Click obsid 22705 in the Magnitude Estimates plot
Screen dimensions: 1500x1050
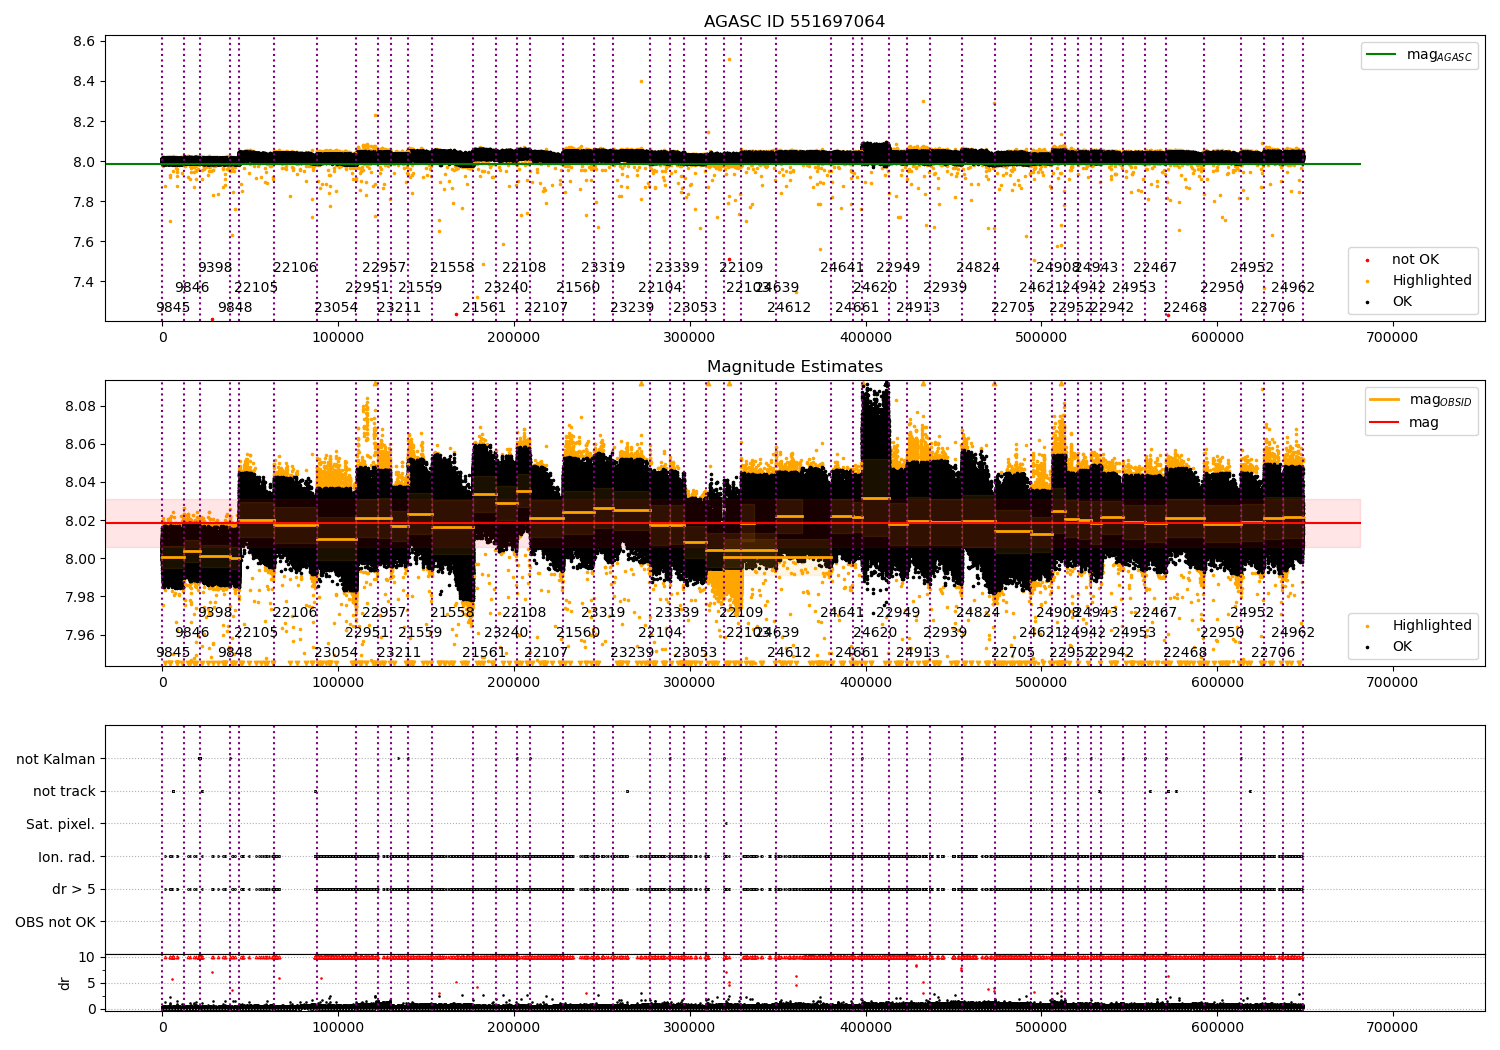[x=1013, y=653]
